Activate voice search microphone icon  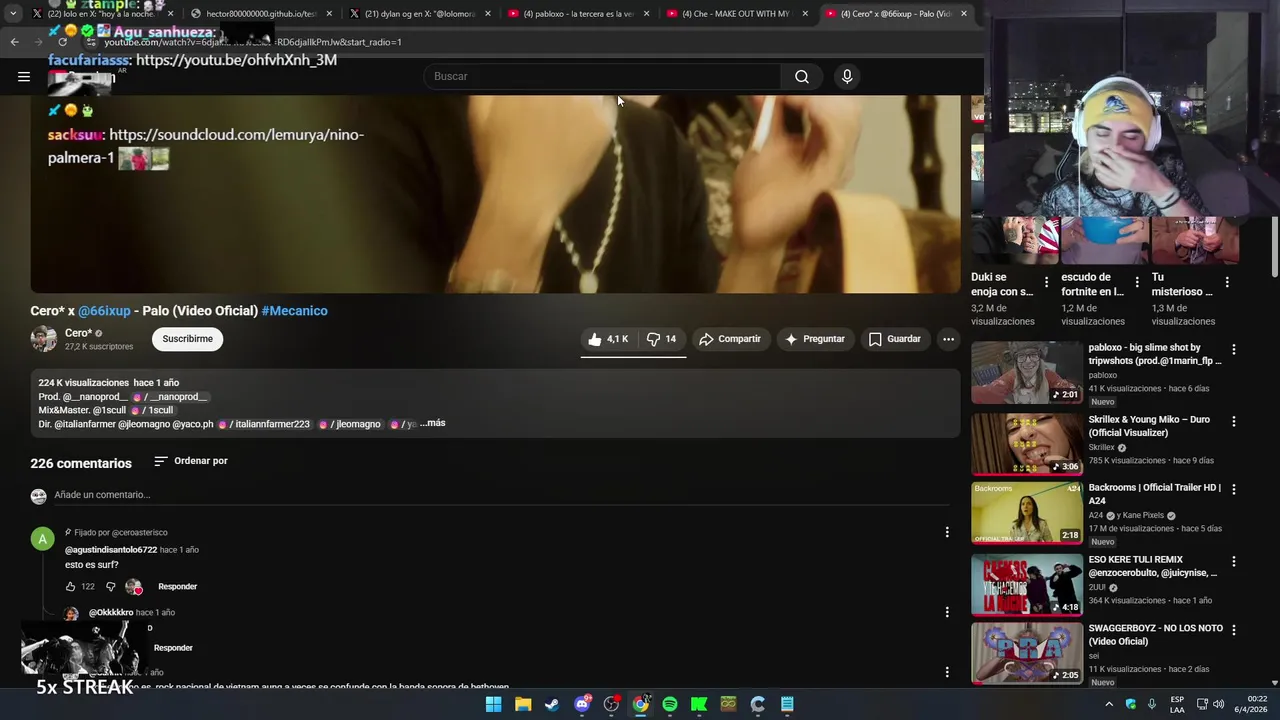point(847,77)
